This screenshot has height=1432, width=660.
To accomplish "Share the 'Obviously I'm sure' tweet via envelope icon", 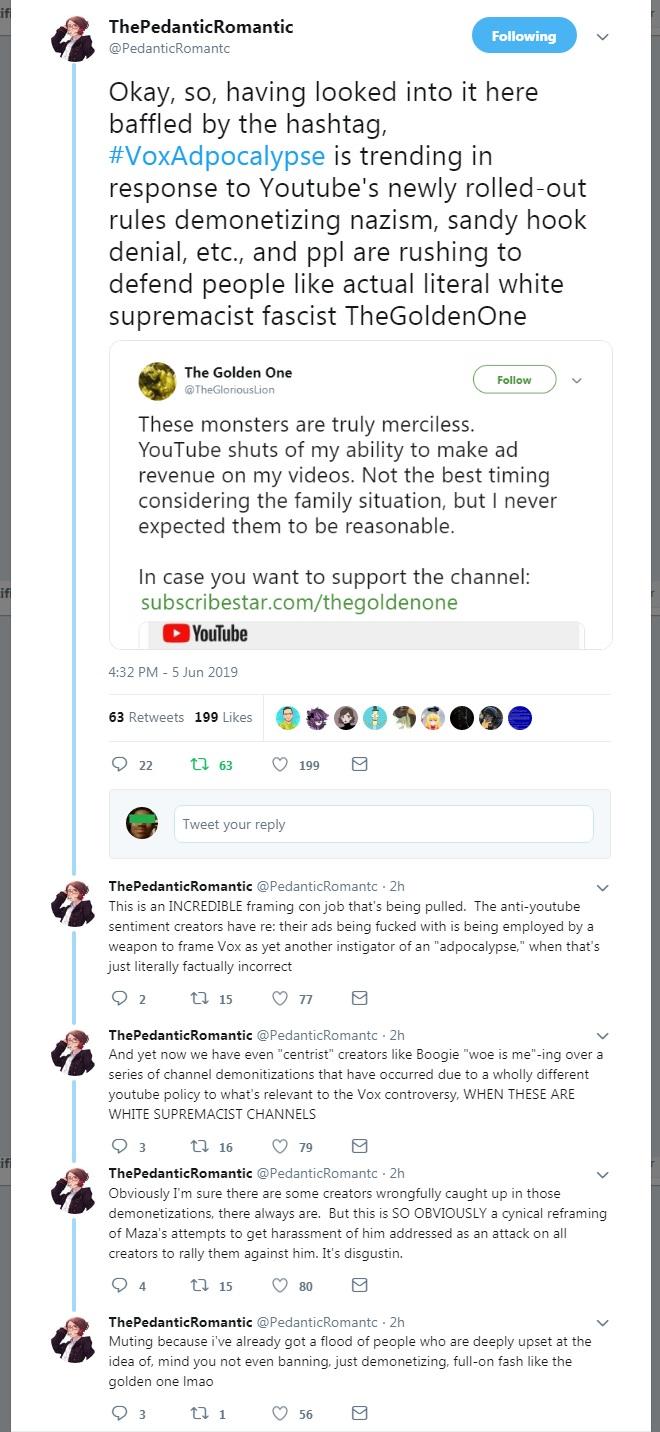I will (x=359, y=1285).
